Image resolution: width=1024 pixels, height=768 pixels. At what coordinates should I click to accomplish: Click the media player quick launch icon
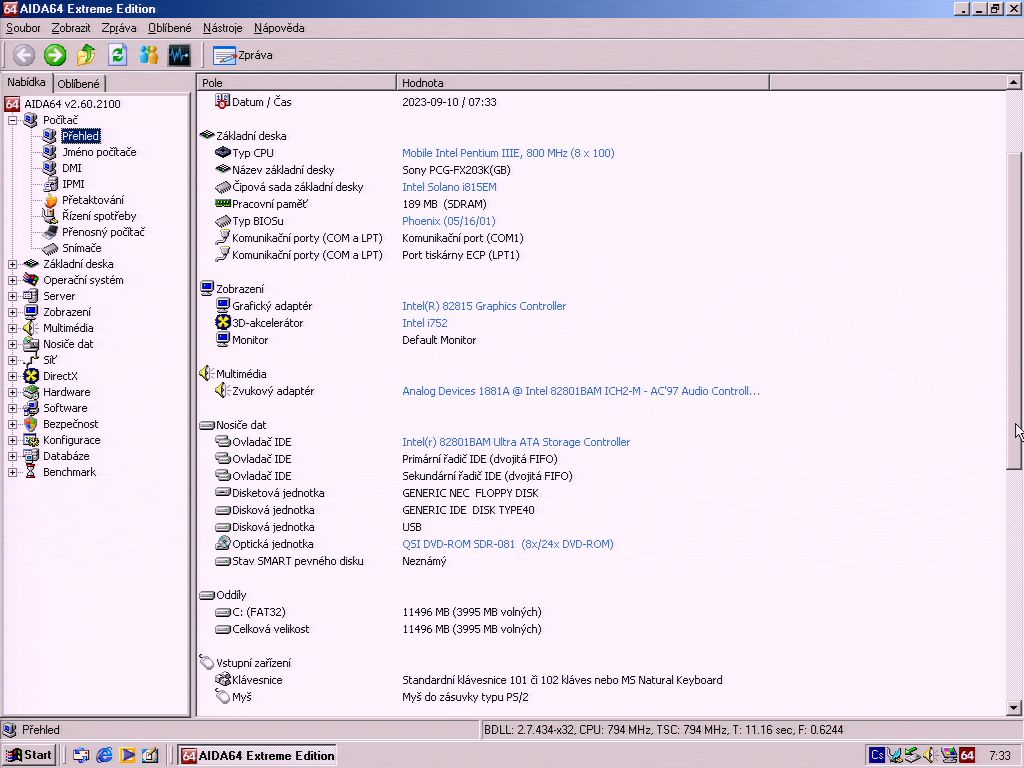[127, 755]
